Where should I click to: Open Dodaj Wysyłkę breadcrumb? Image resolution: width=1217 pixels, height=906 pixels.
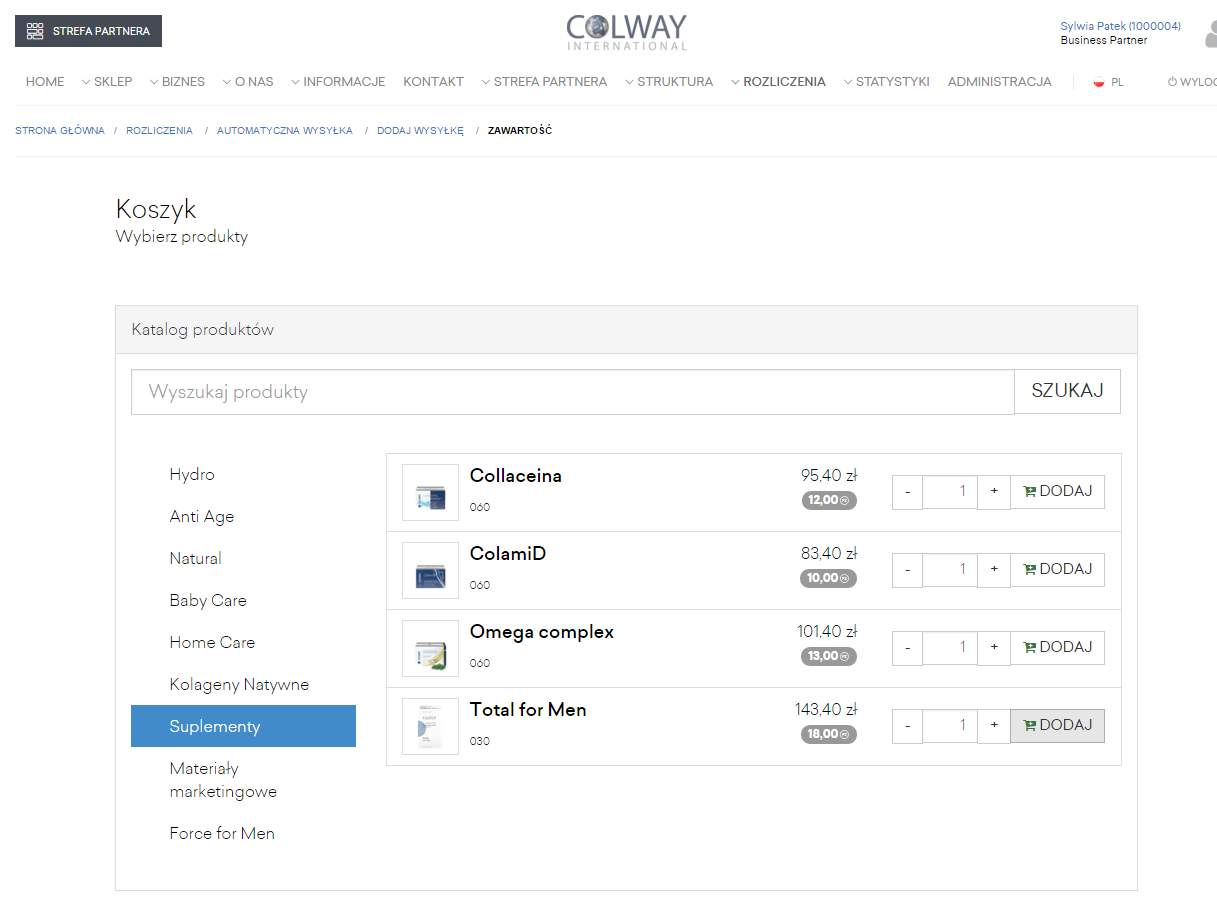420,131
